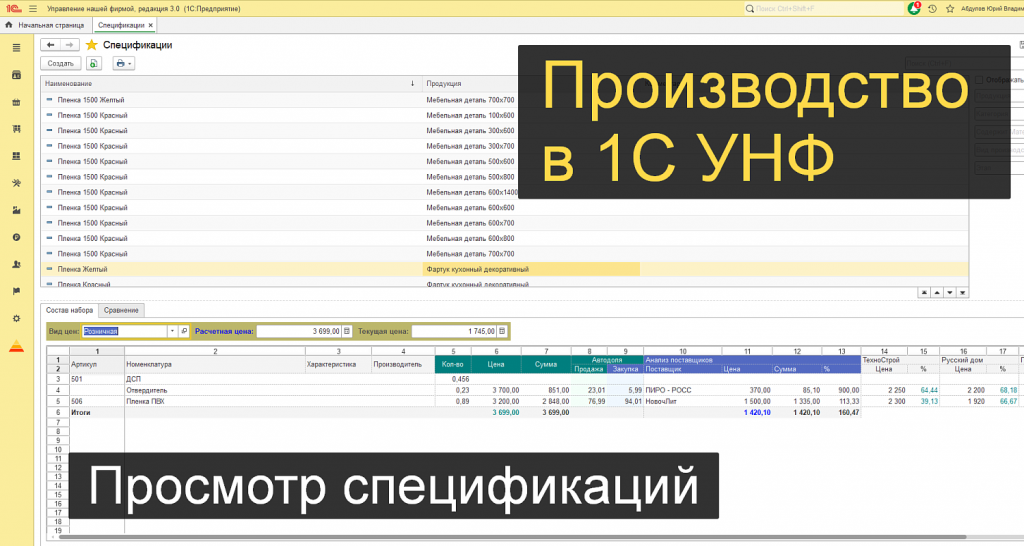1024x546 pixels.
Task: Select the Мебельная деталь 100х600 product cell
Action: click(470, 116)
